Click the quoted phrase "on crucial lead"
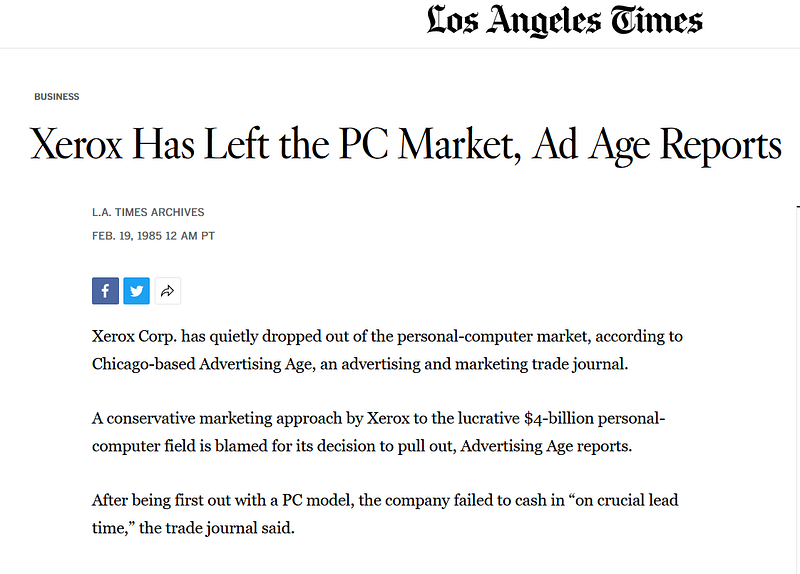 tap(622, 501)
